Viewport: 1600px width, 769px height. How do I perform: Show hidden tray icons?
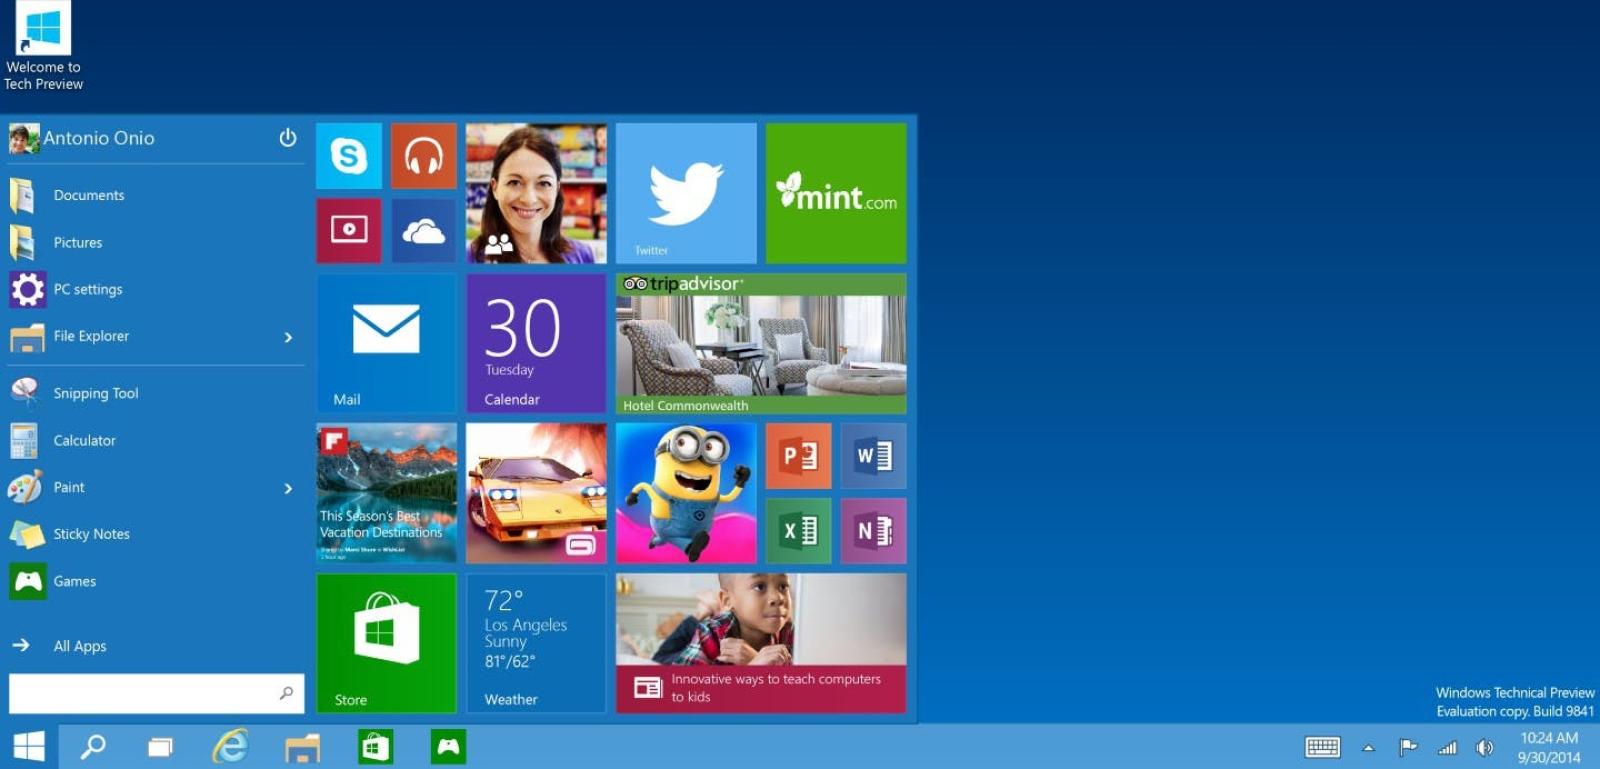[1369, 748]
